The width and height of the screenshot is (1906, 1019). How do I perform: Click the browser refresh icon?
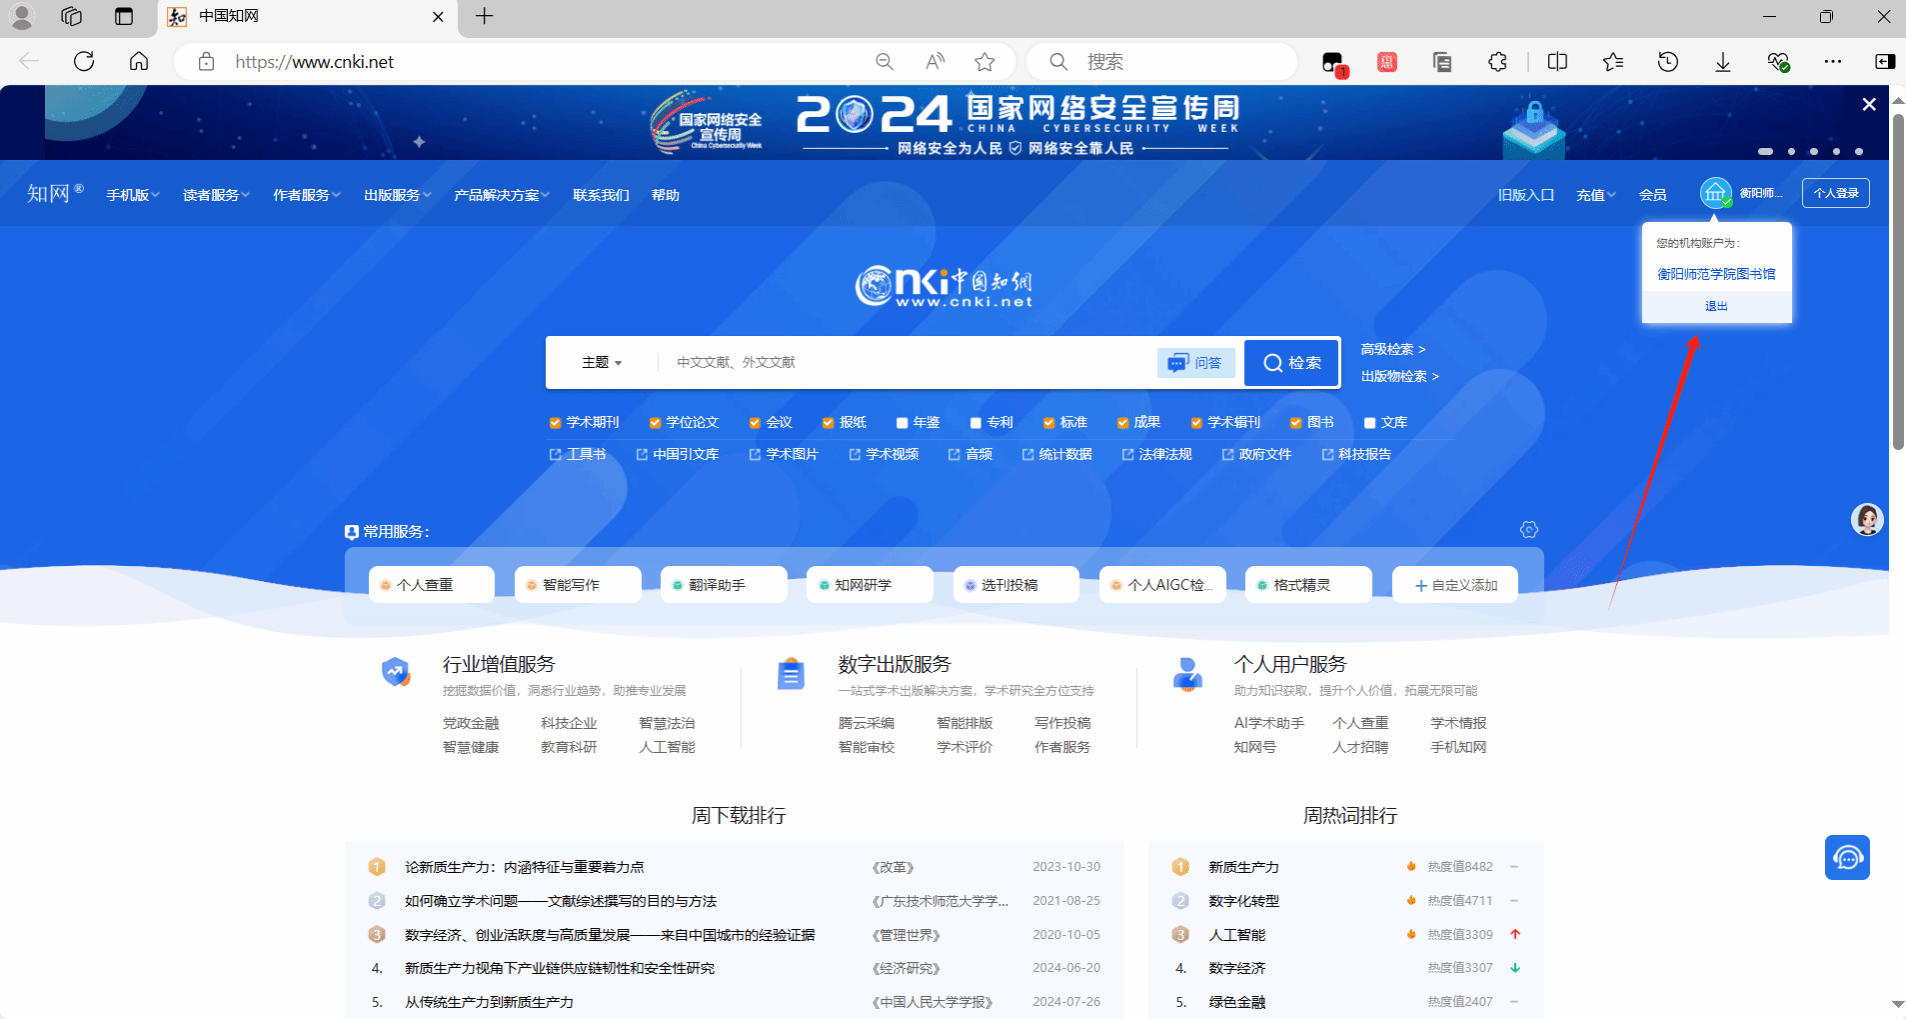coord(84,62)
